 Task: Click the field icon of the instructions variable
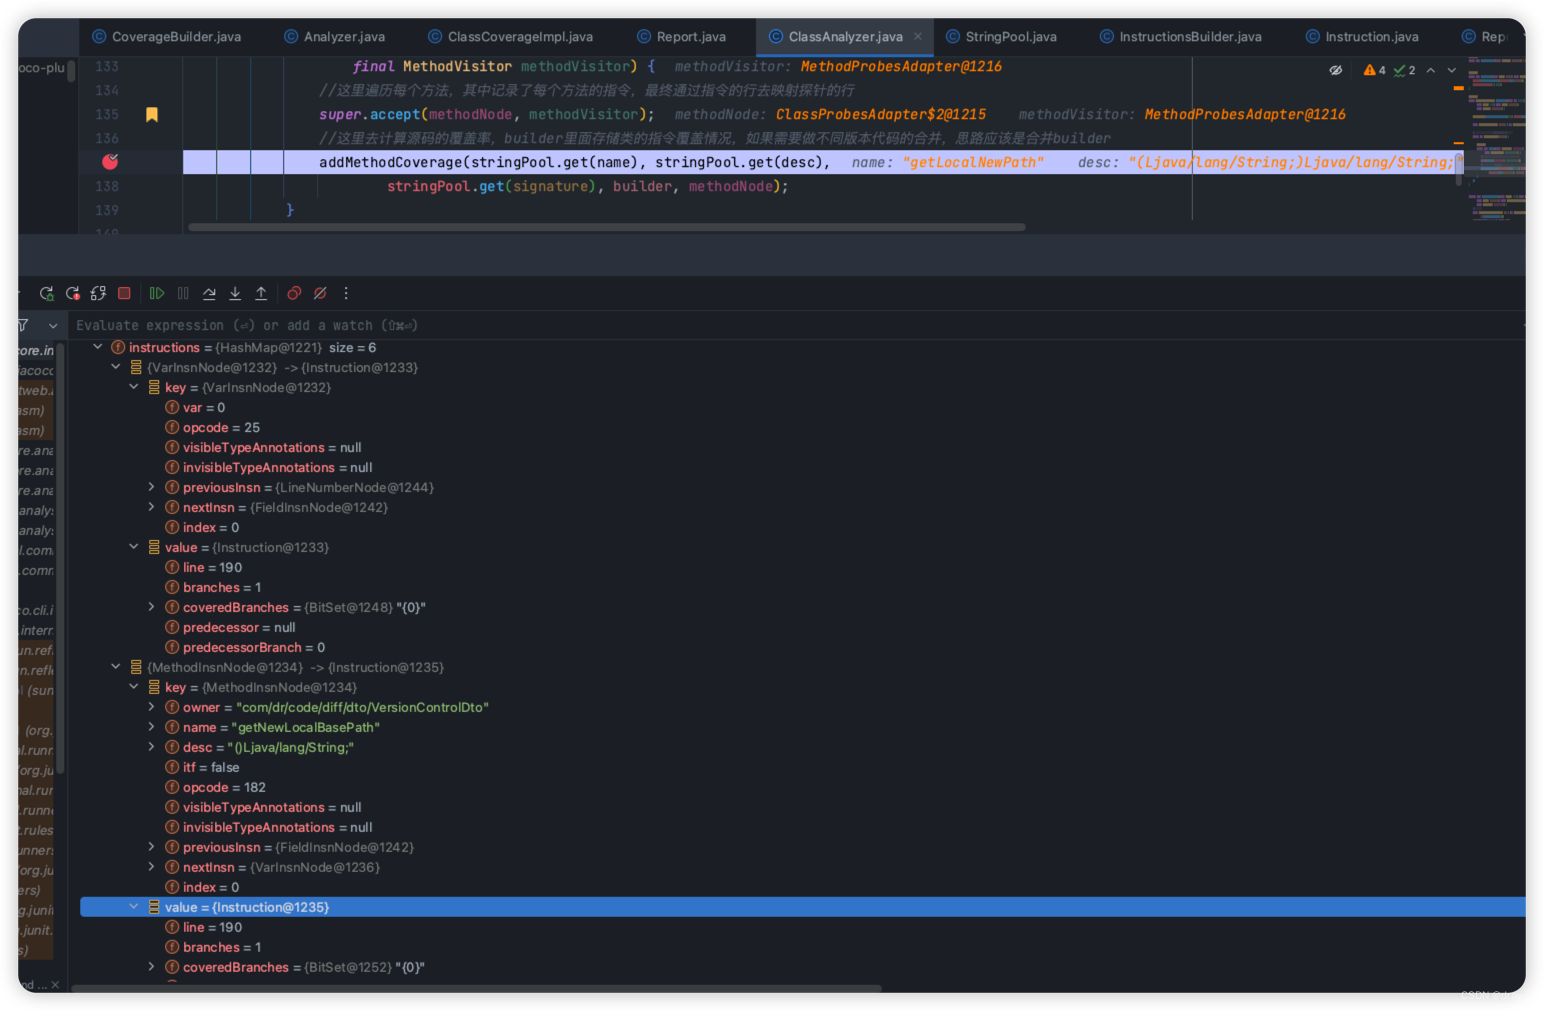pos(118,347)
